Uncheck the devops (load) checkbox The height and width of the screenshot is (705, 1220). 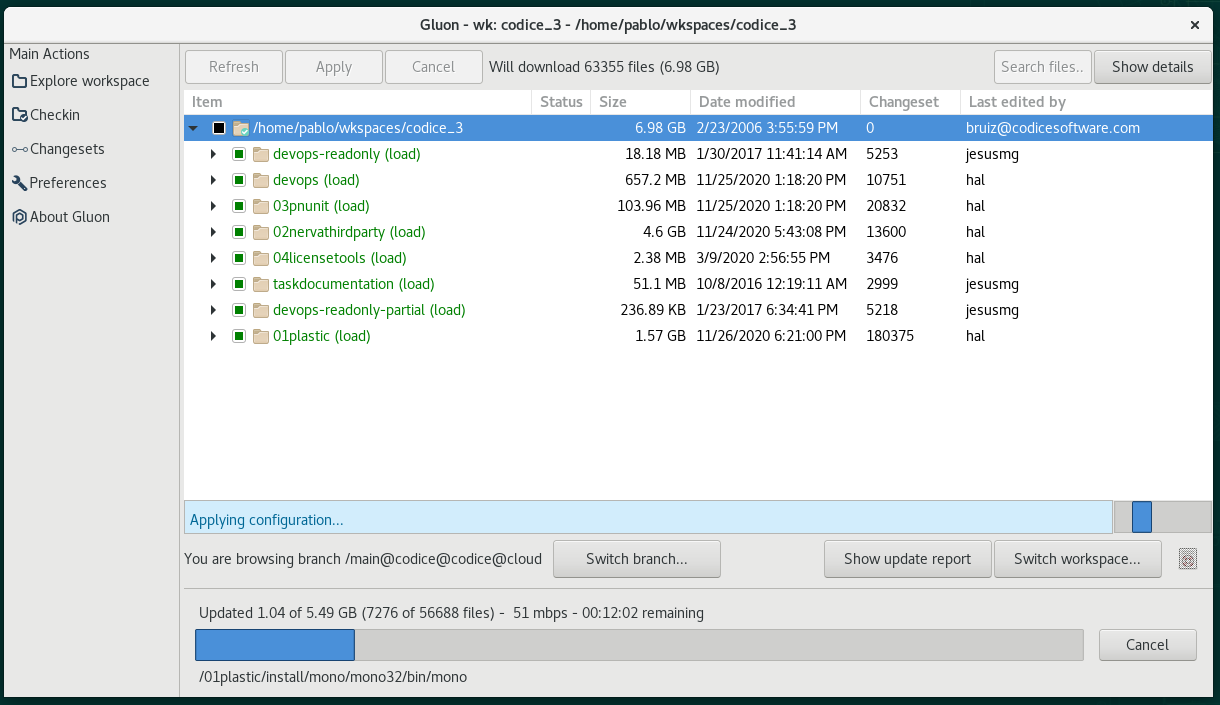[238, 180]
